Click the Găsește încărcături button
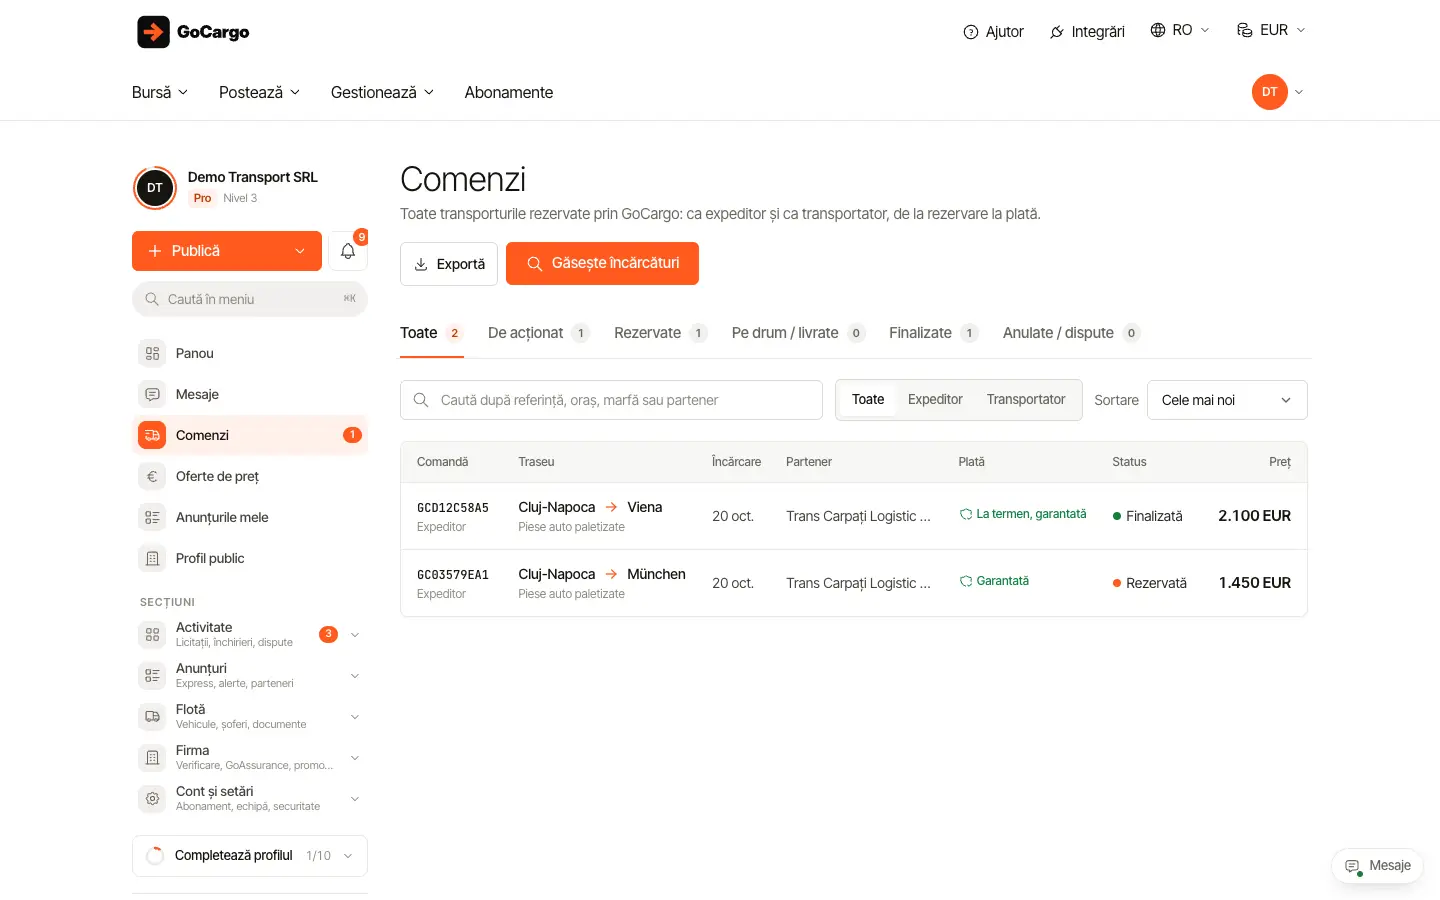This screenshot has width=1440, height=900. 602,263
